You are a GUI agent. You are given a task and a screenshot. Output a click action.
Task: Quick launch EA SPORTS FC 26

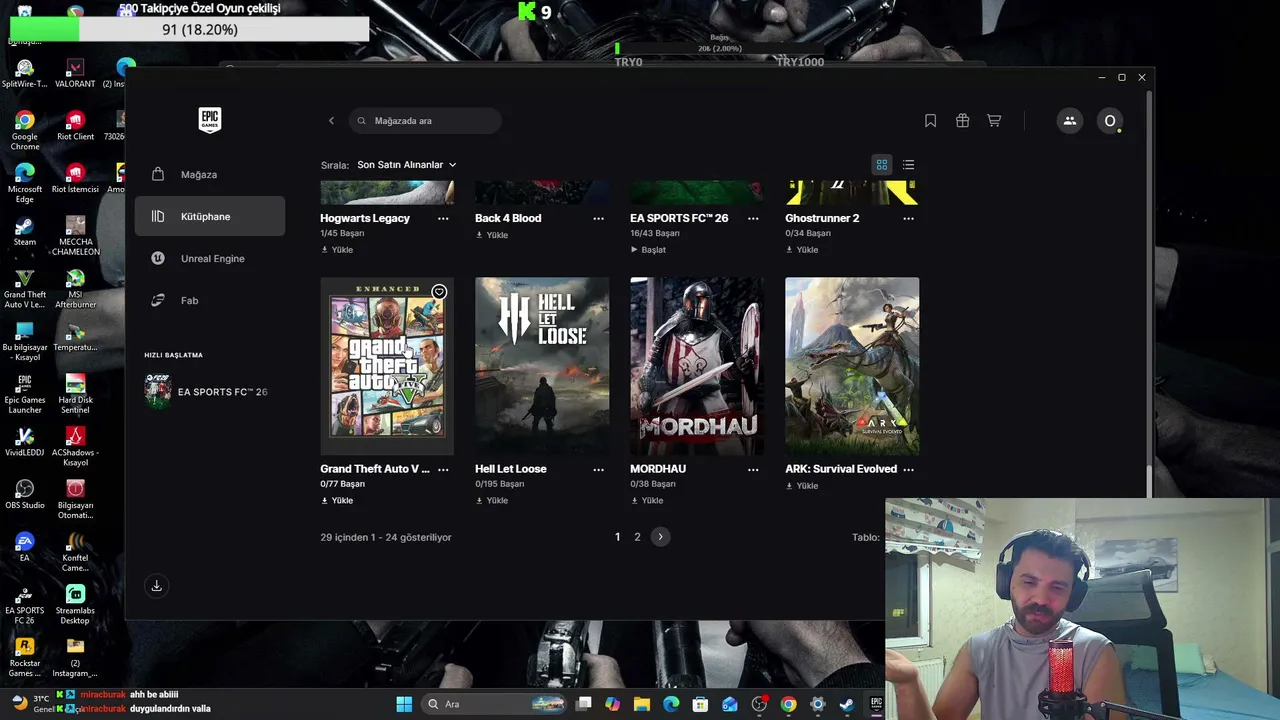[x=208, y=392]
